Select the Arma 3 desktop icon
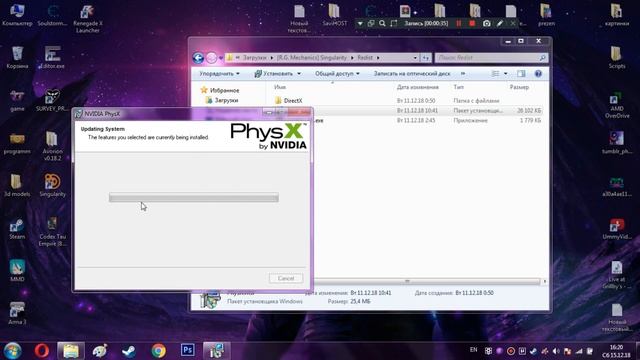 click(17, 313)
